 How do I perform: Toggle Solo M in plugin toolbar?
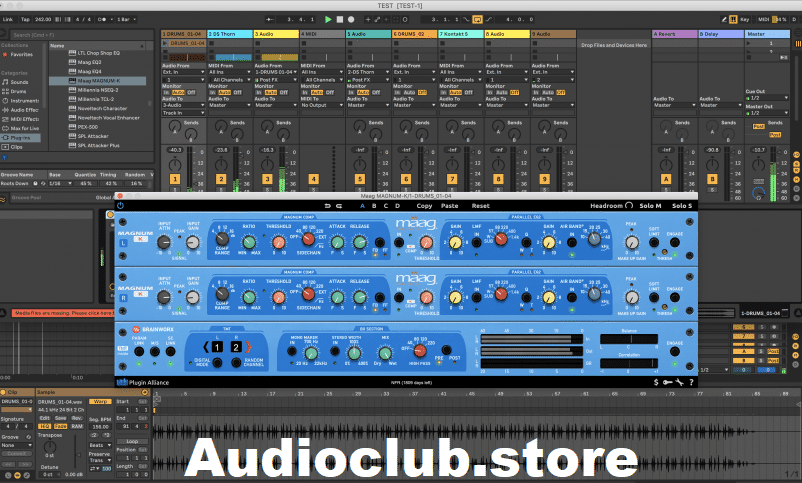pyautogui.click(x=650, y=206)
